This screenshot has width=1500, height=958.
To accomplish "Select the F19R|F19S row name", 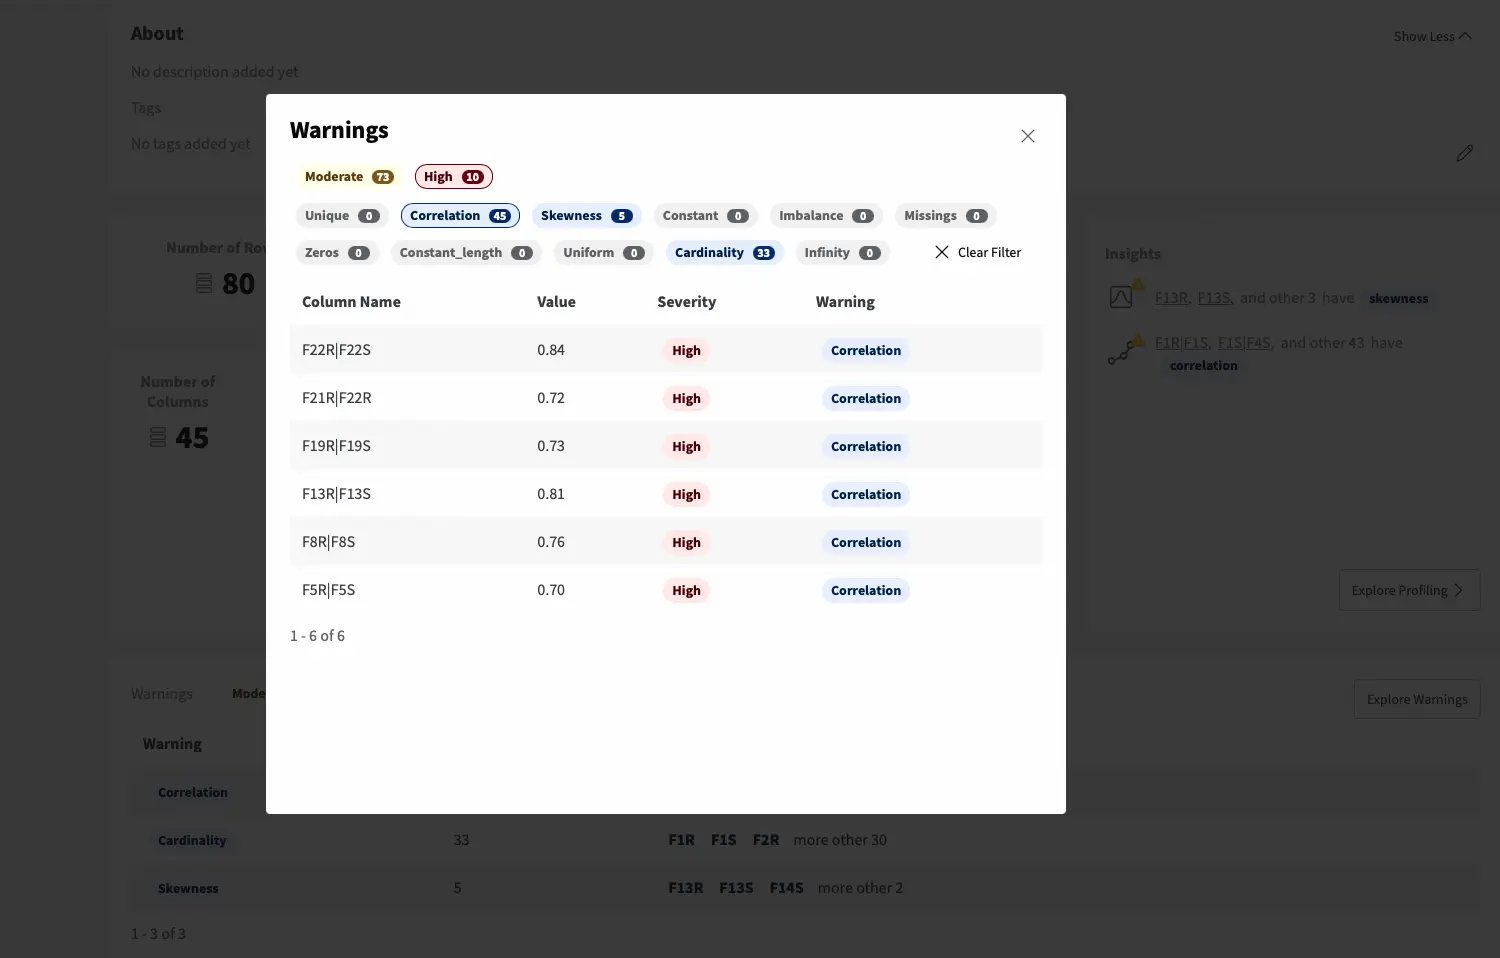I will coord(336,446).
